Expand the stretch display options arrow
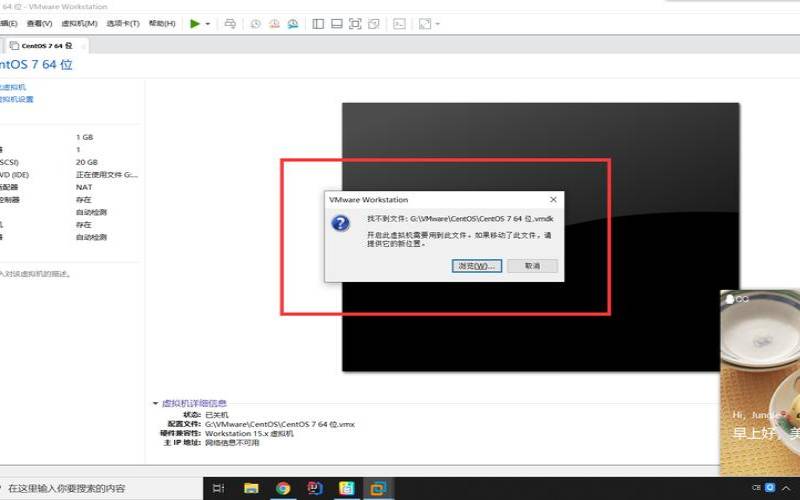 (438, 24)
